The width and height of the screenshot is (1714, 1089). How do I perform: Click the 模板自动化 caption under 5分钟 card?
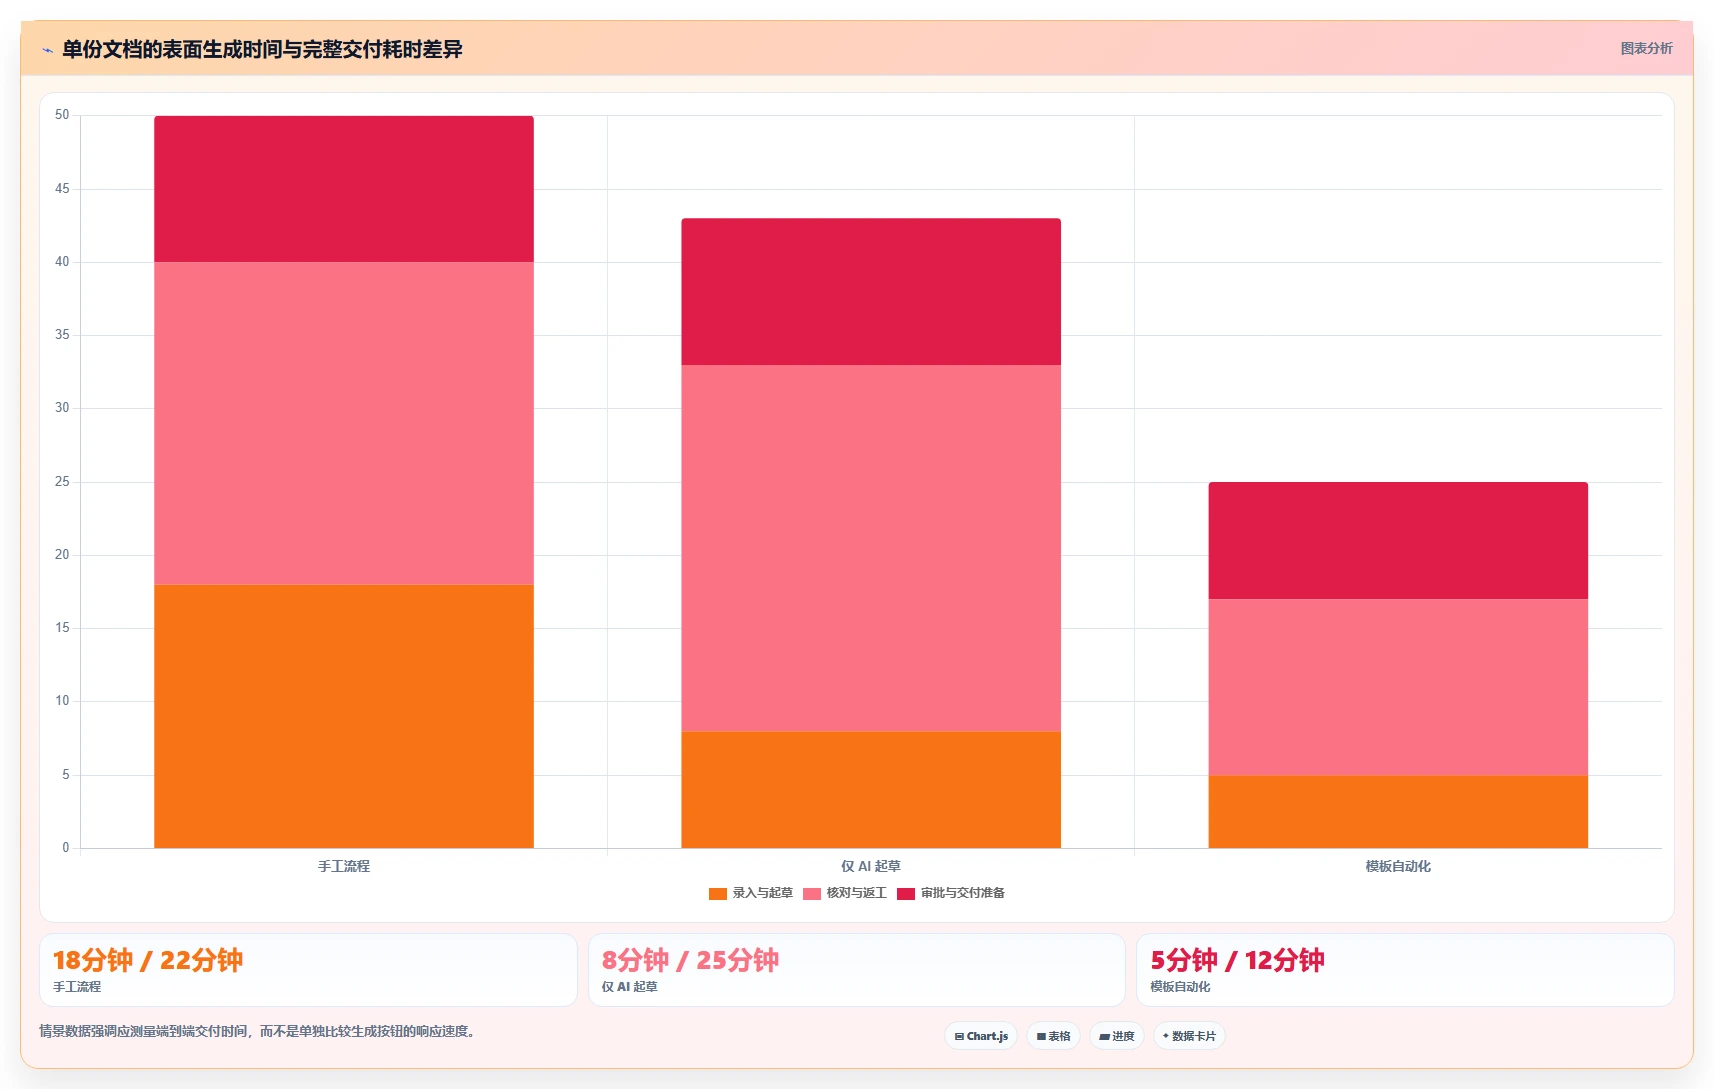click(x=1180, y=987)
